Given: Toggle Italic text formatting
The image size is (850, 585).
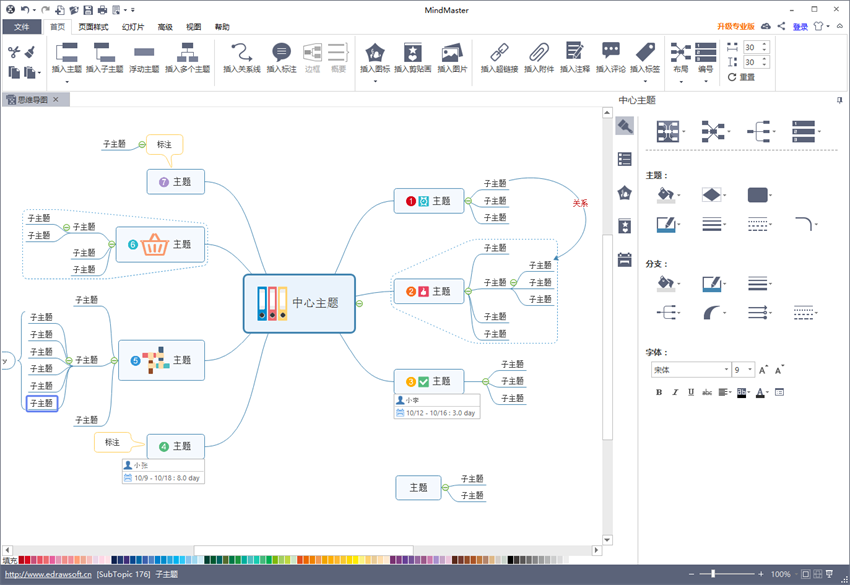Looking at the screenshot, I should (675, 392).
